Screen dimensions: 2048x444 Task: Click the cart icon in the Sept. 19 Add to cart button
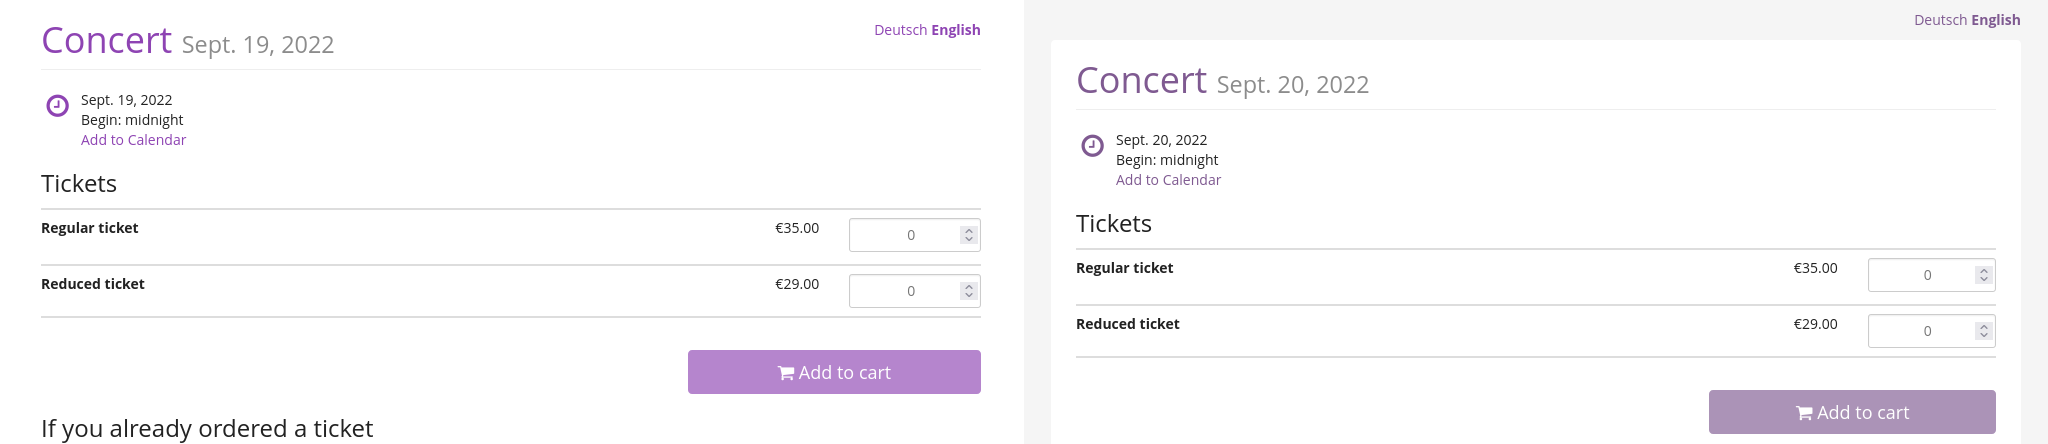point(786,373)
